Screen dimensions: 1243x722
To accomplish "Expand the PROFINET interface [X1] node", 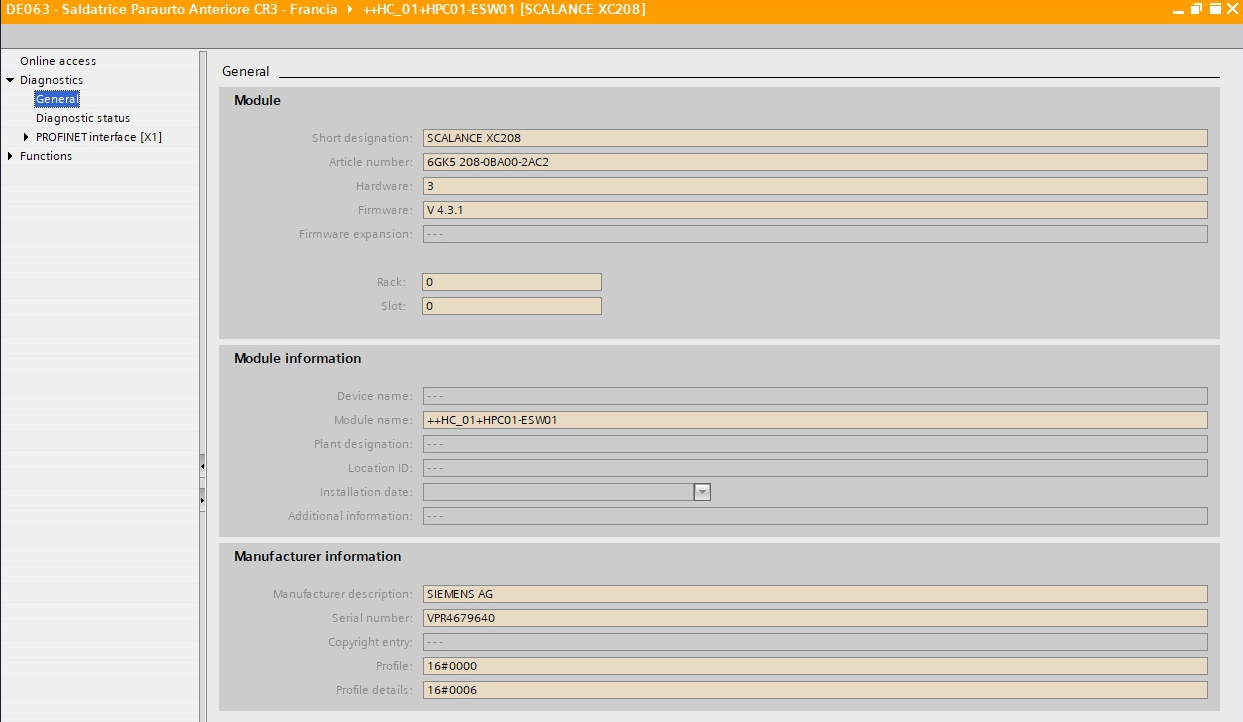I will [26, 137].
